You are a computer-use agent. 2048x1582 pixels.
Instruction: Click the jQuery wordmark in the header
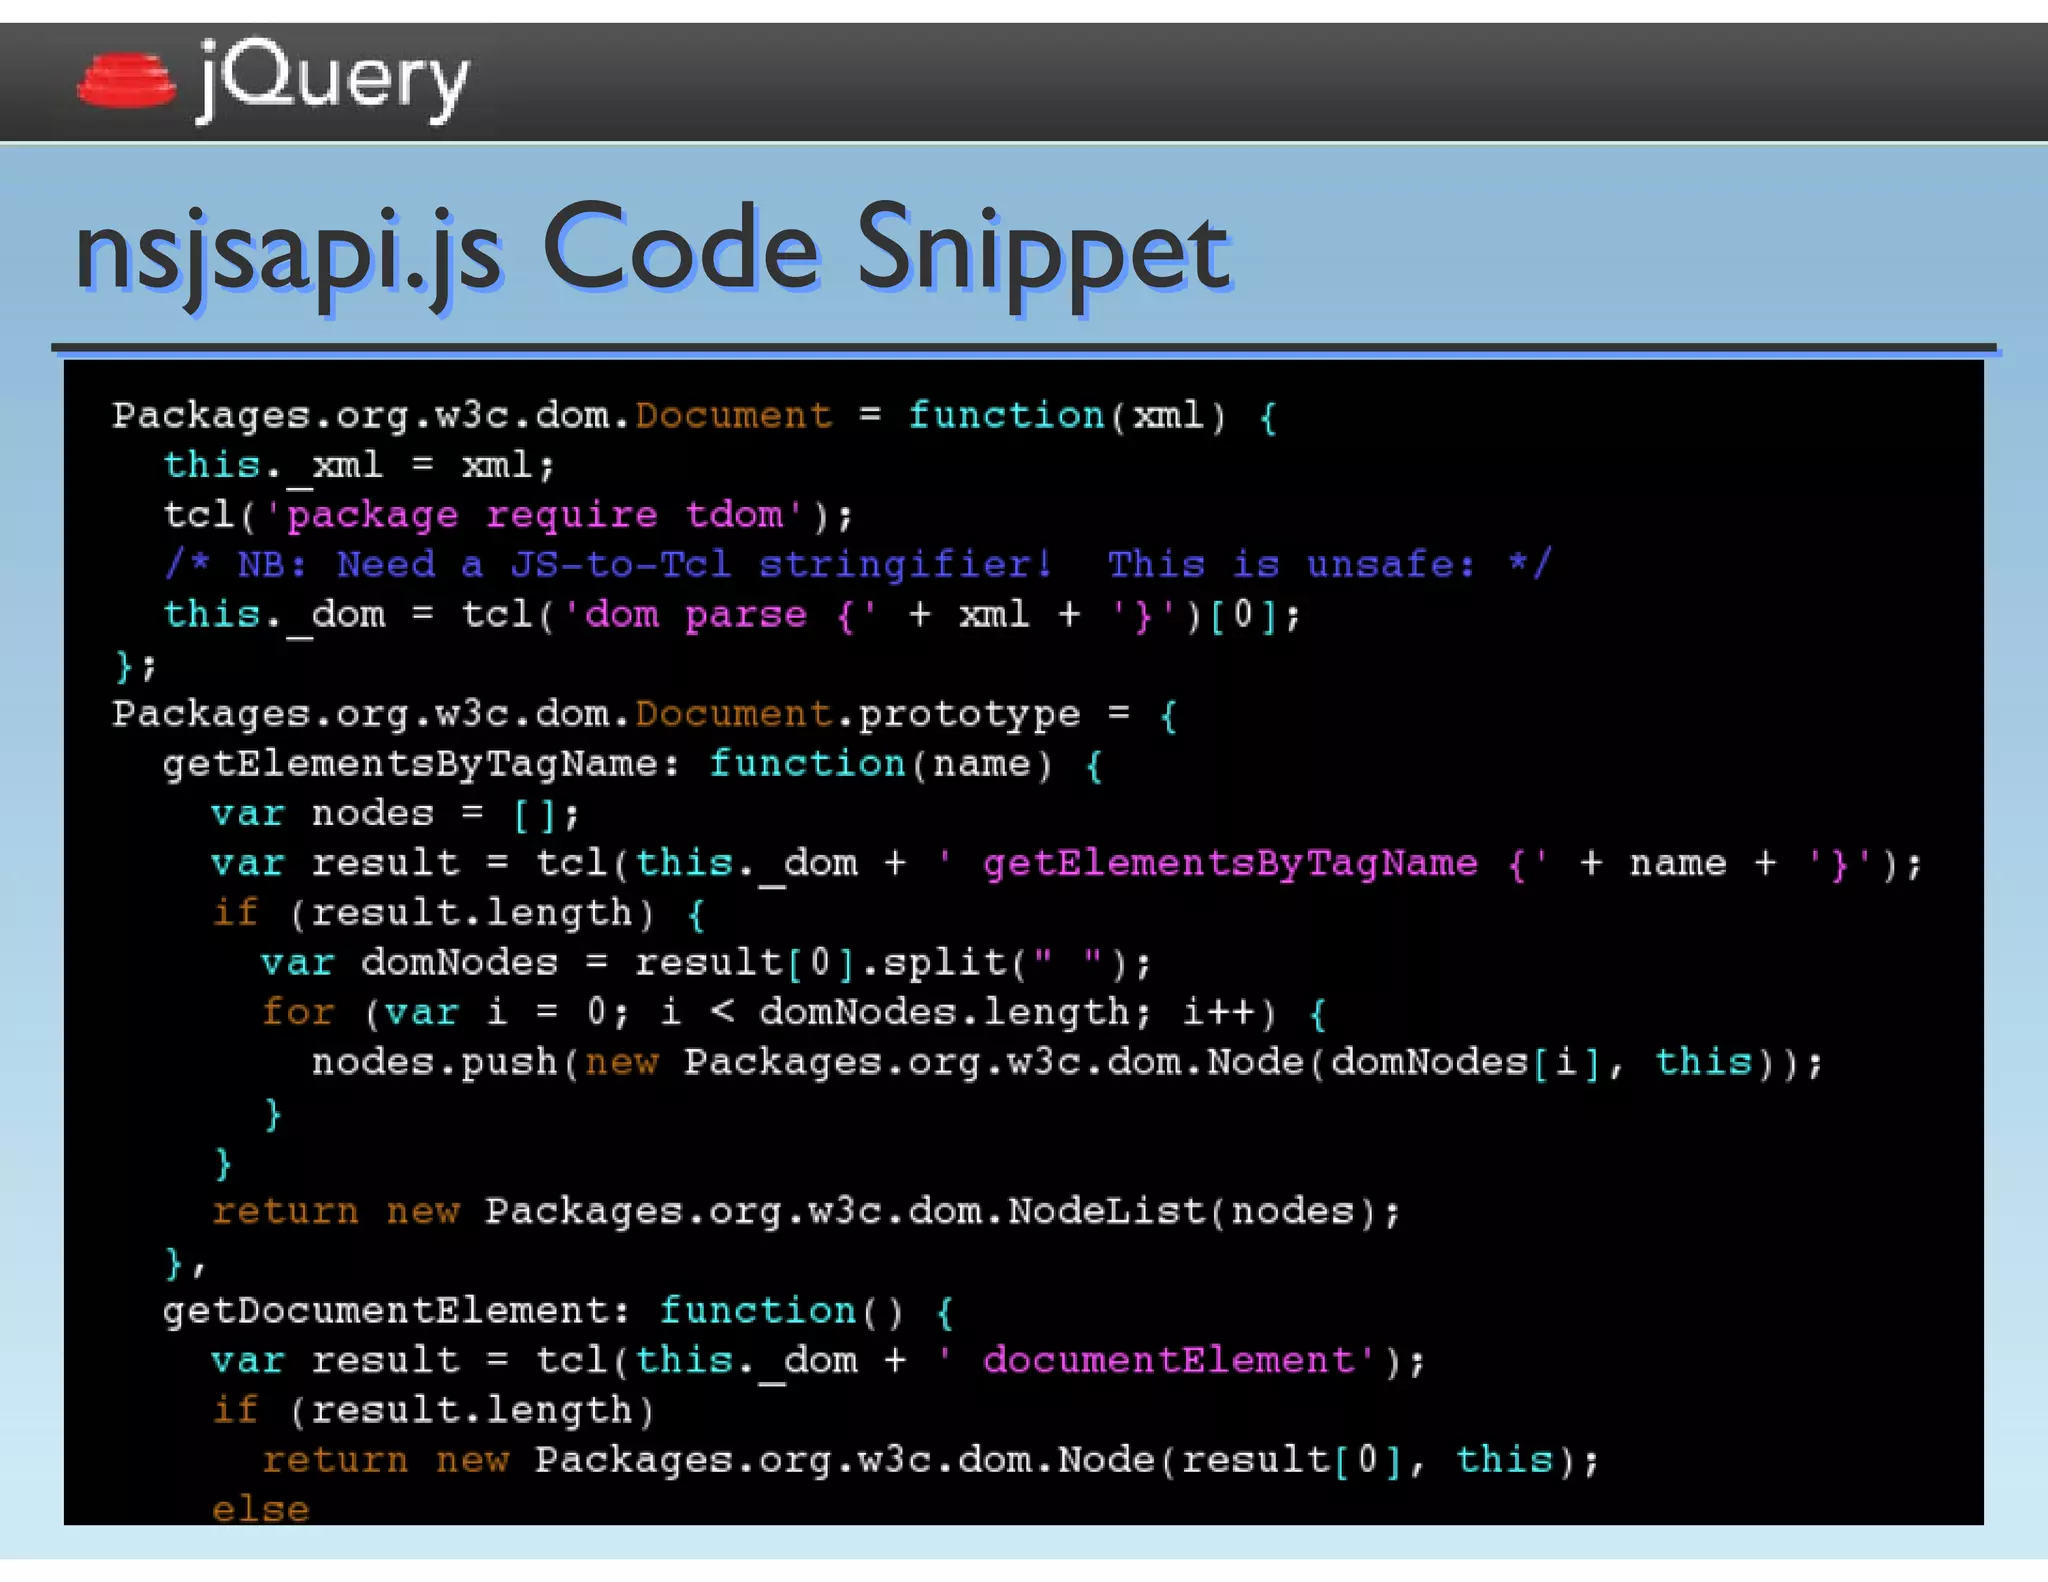(332, 80)
